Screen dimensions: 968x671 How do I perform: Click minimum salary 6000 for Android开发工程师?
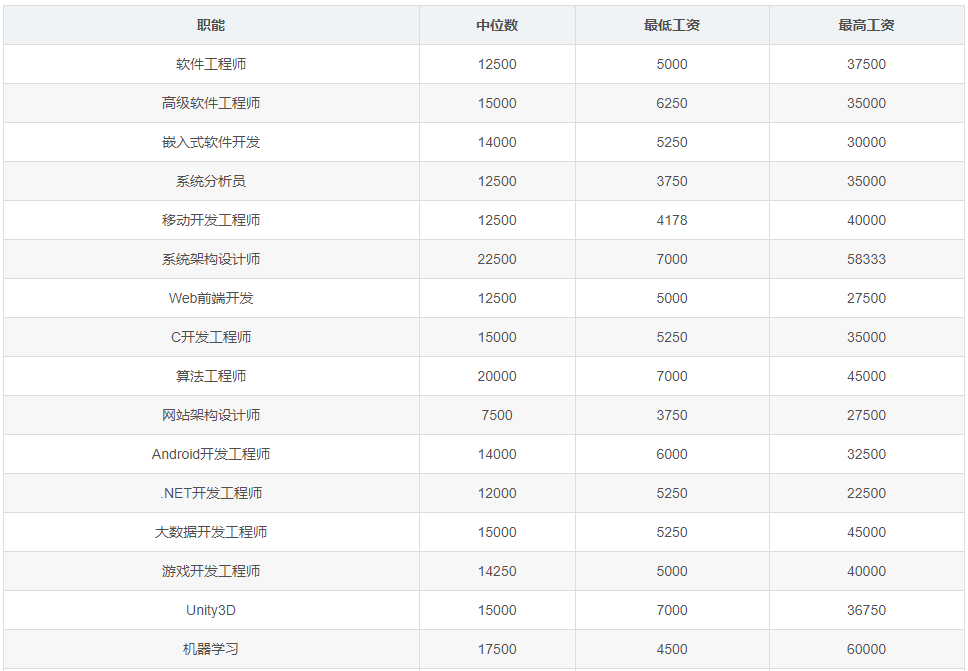[672, 454]
